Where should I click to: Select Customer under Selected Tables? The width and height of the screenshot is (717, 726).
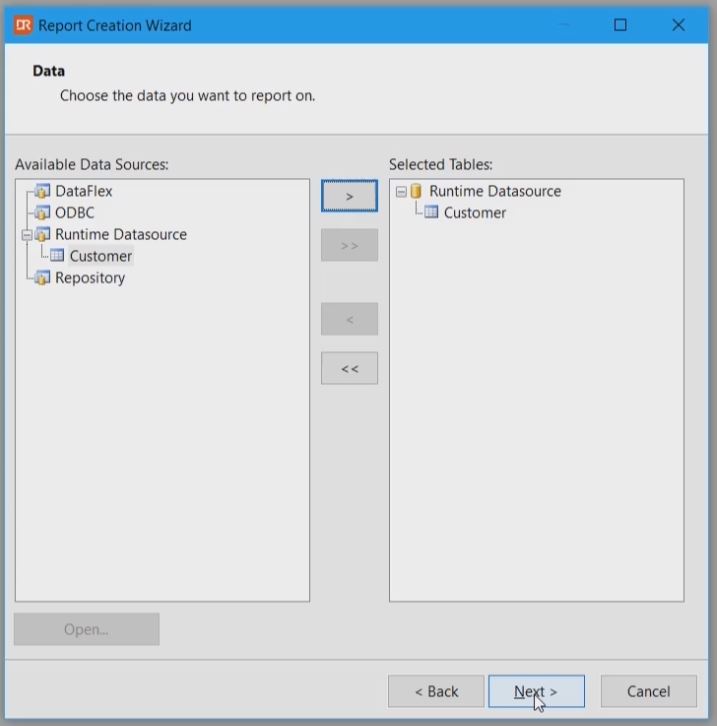(475, 212)
